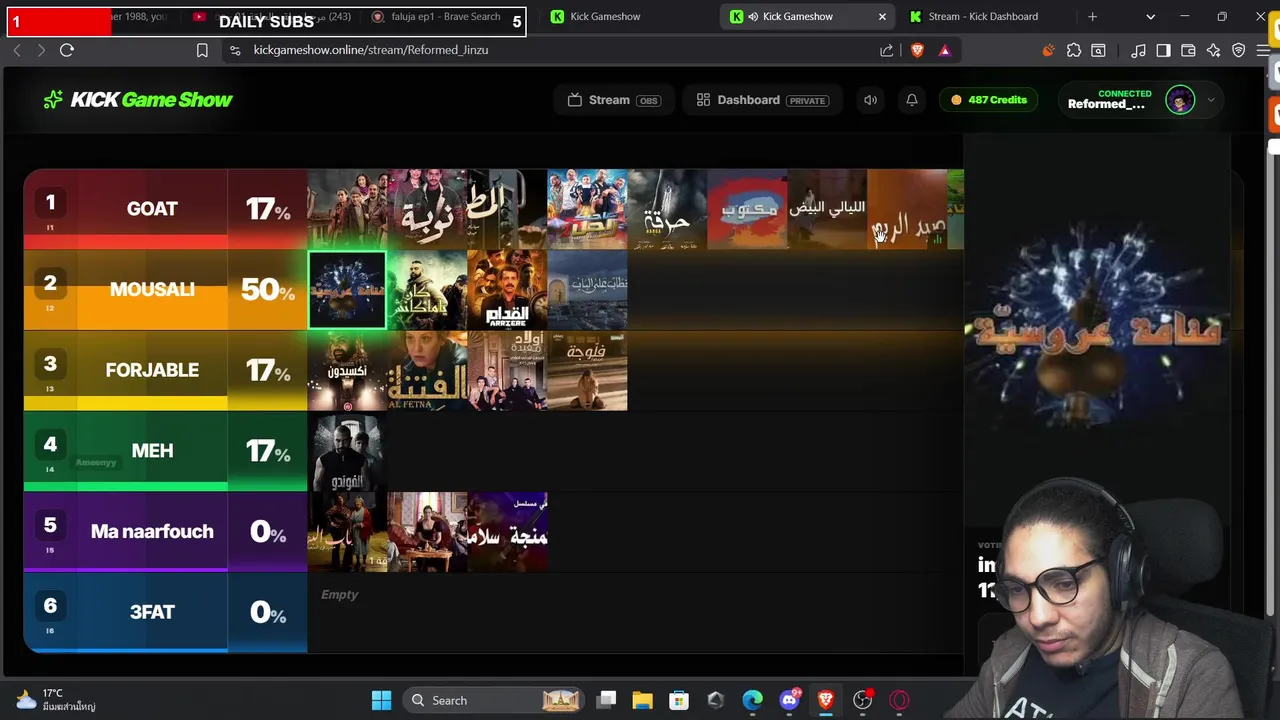1280x720 pixels.
Task: Open the magnifier window icon beside the extensions icon
Action: click(x=1098, y=50)
